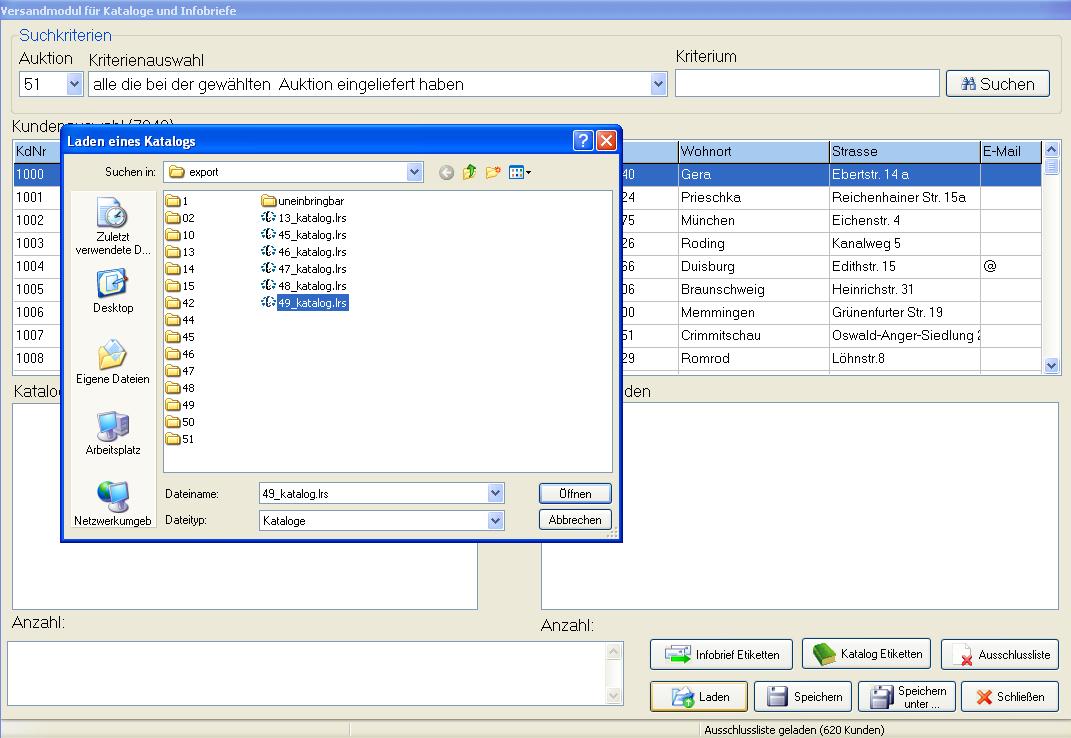Expand the Suchen in folder dropdown
Screen dimensions: 1071x738
415,172
